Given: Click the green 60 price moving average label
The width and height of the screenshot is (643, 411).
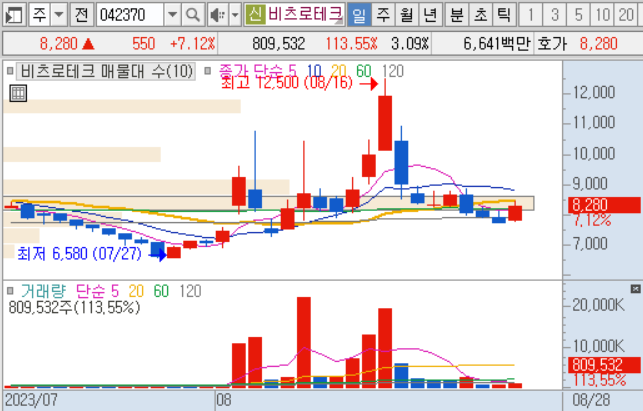Looking at the screenshot, I should [x=364, y=71].
